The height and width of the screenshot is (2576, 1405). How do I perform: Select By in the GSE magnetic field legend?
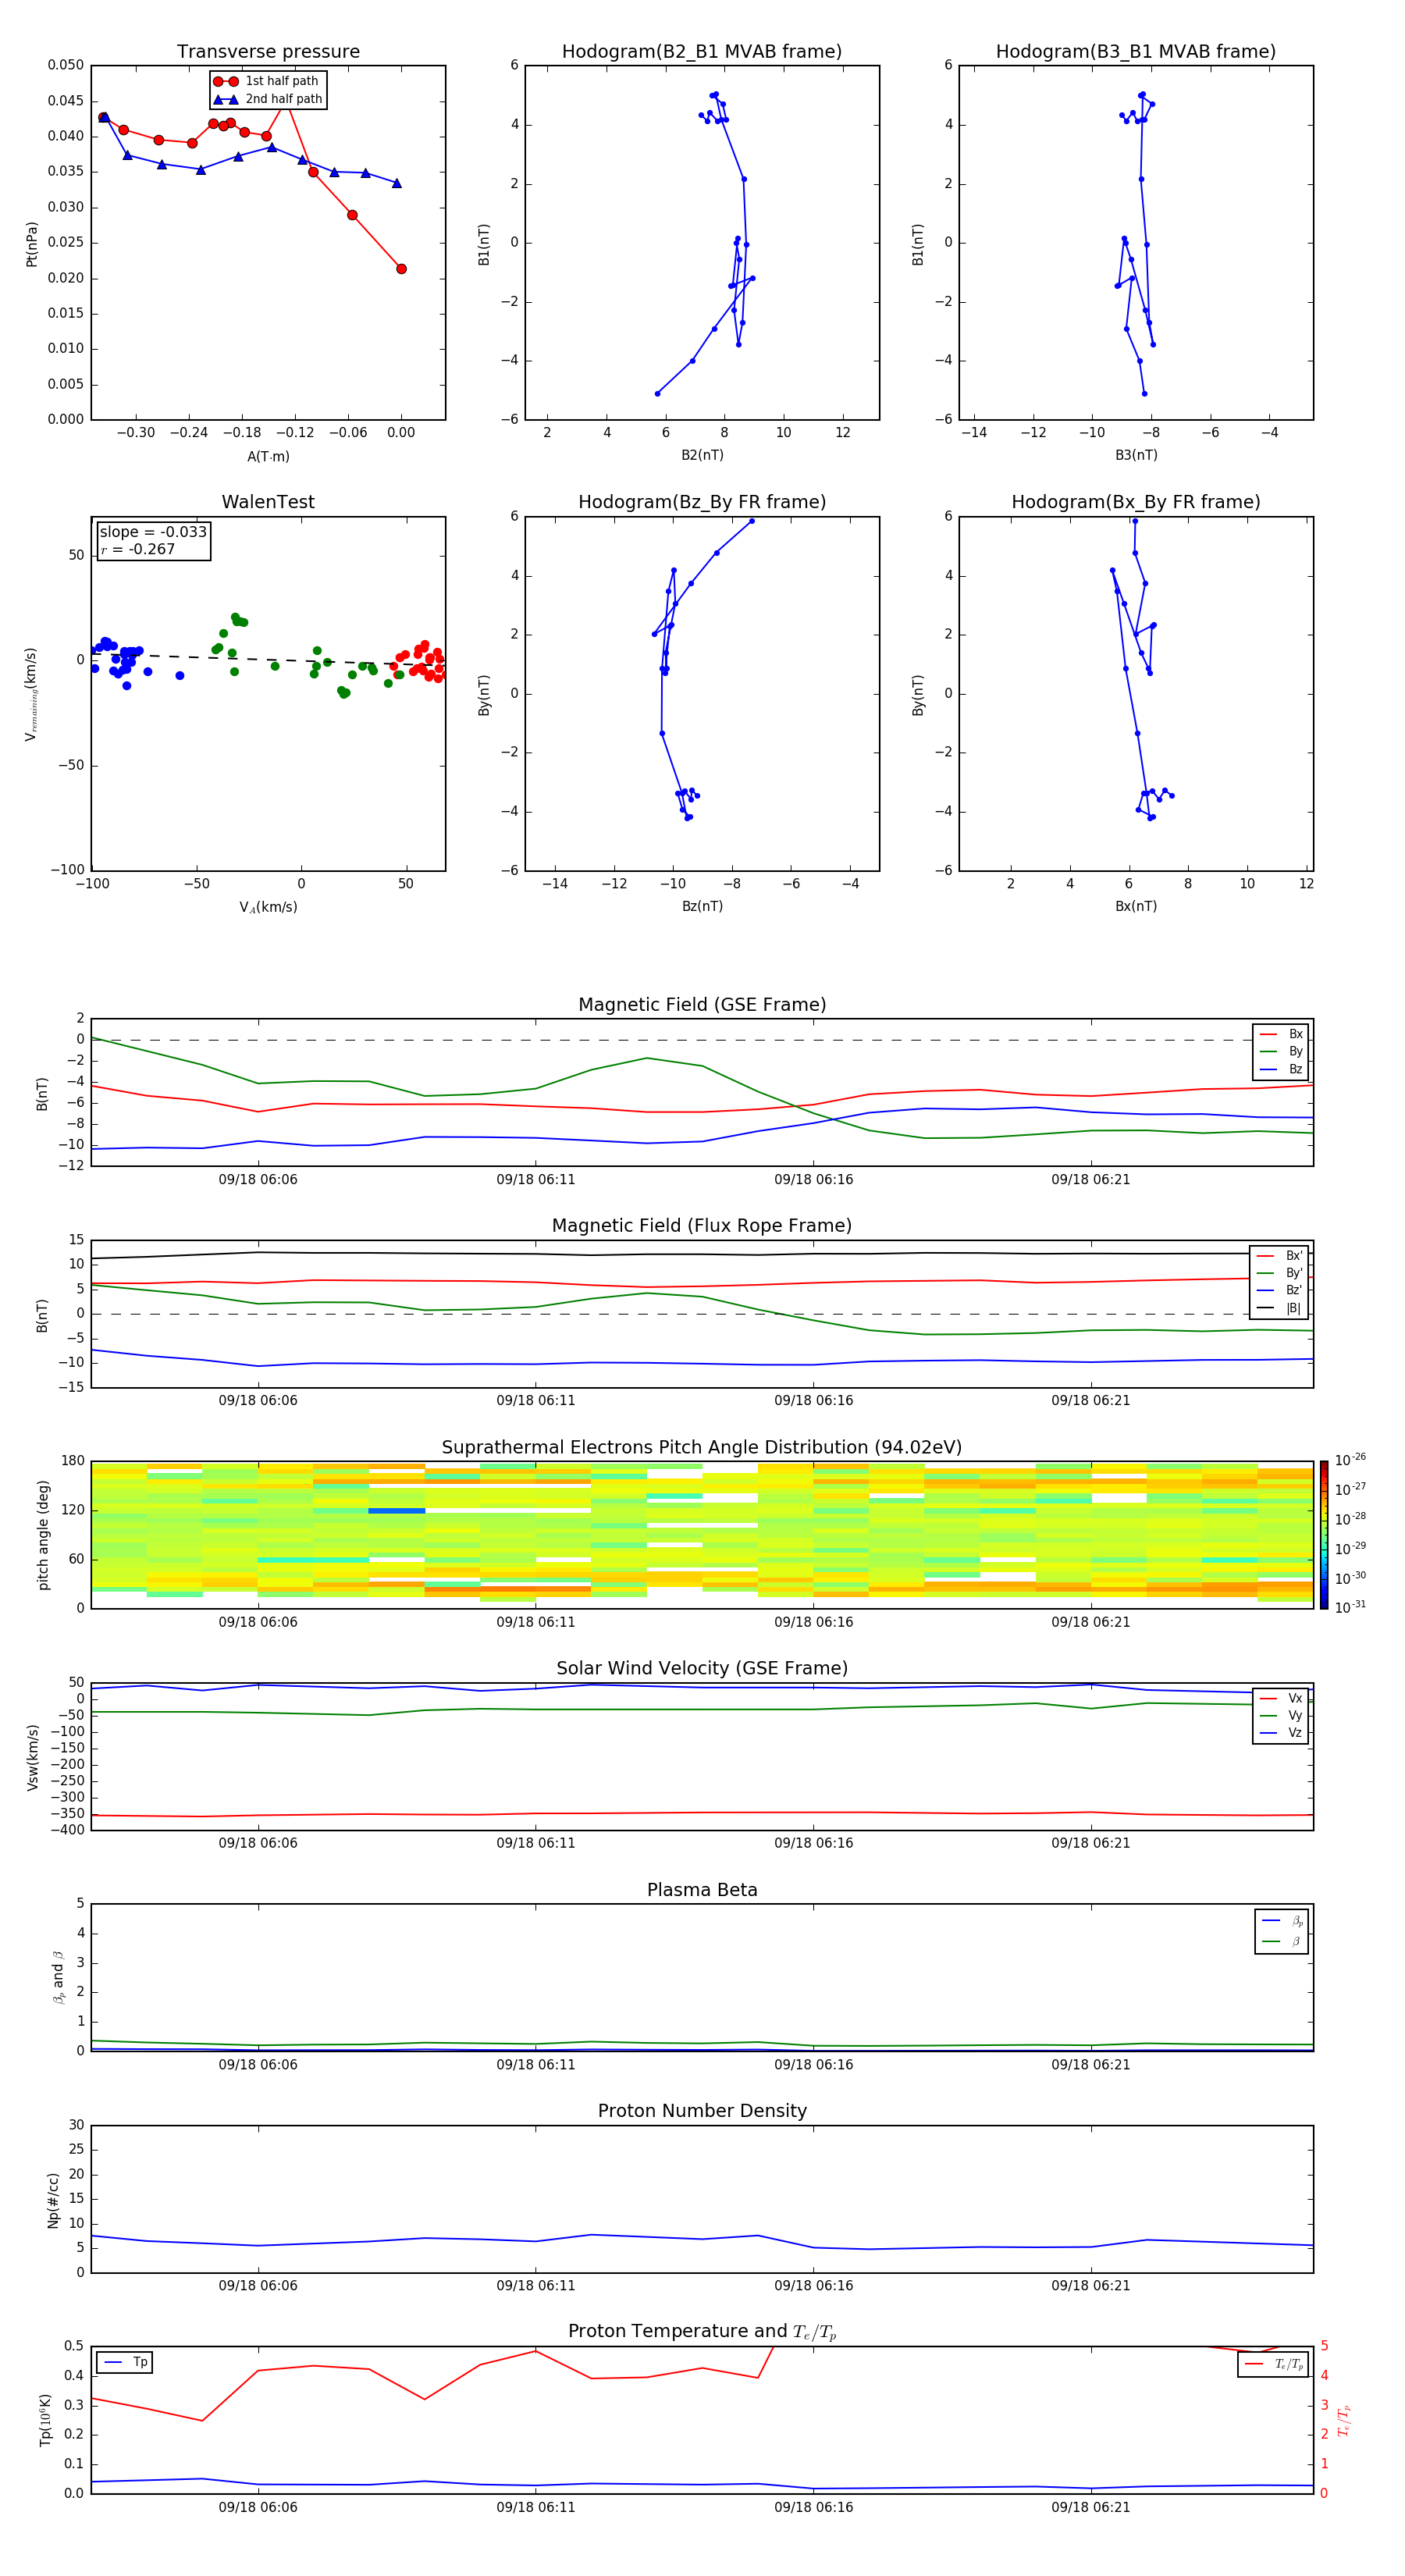(x=1281, y=1051)
